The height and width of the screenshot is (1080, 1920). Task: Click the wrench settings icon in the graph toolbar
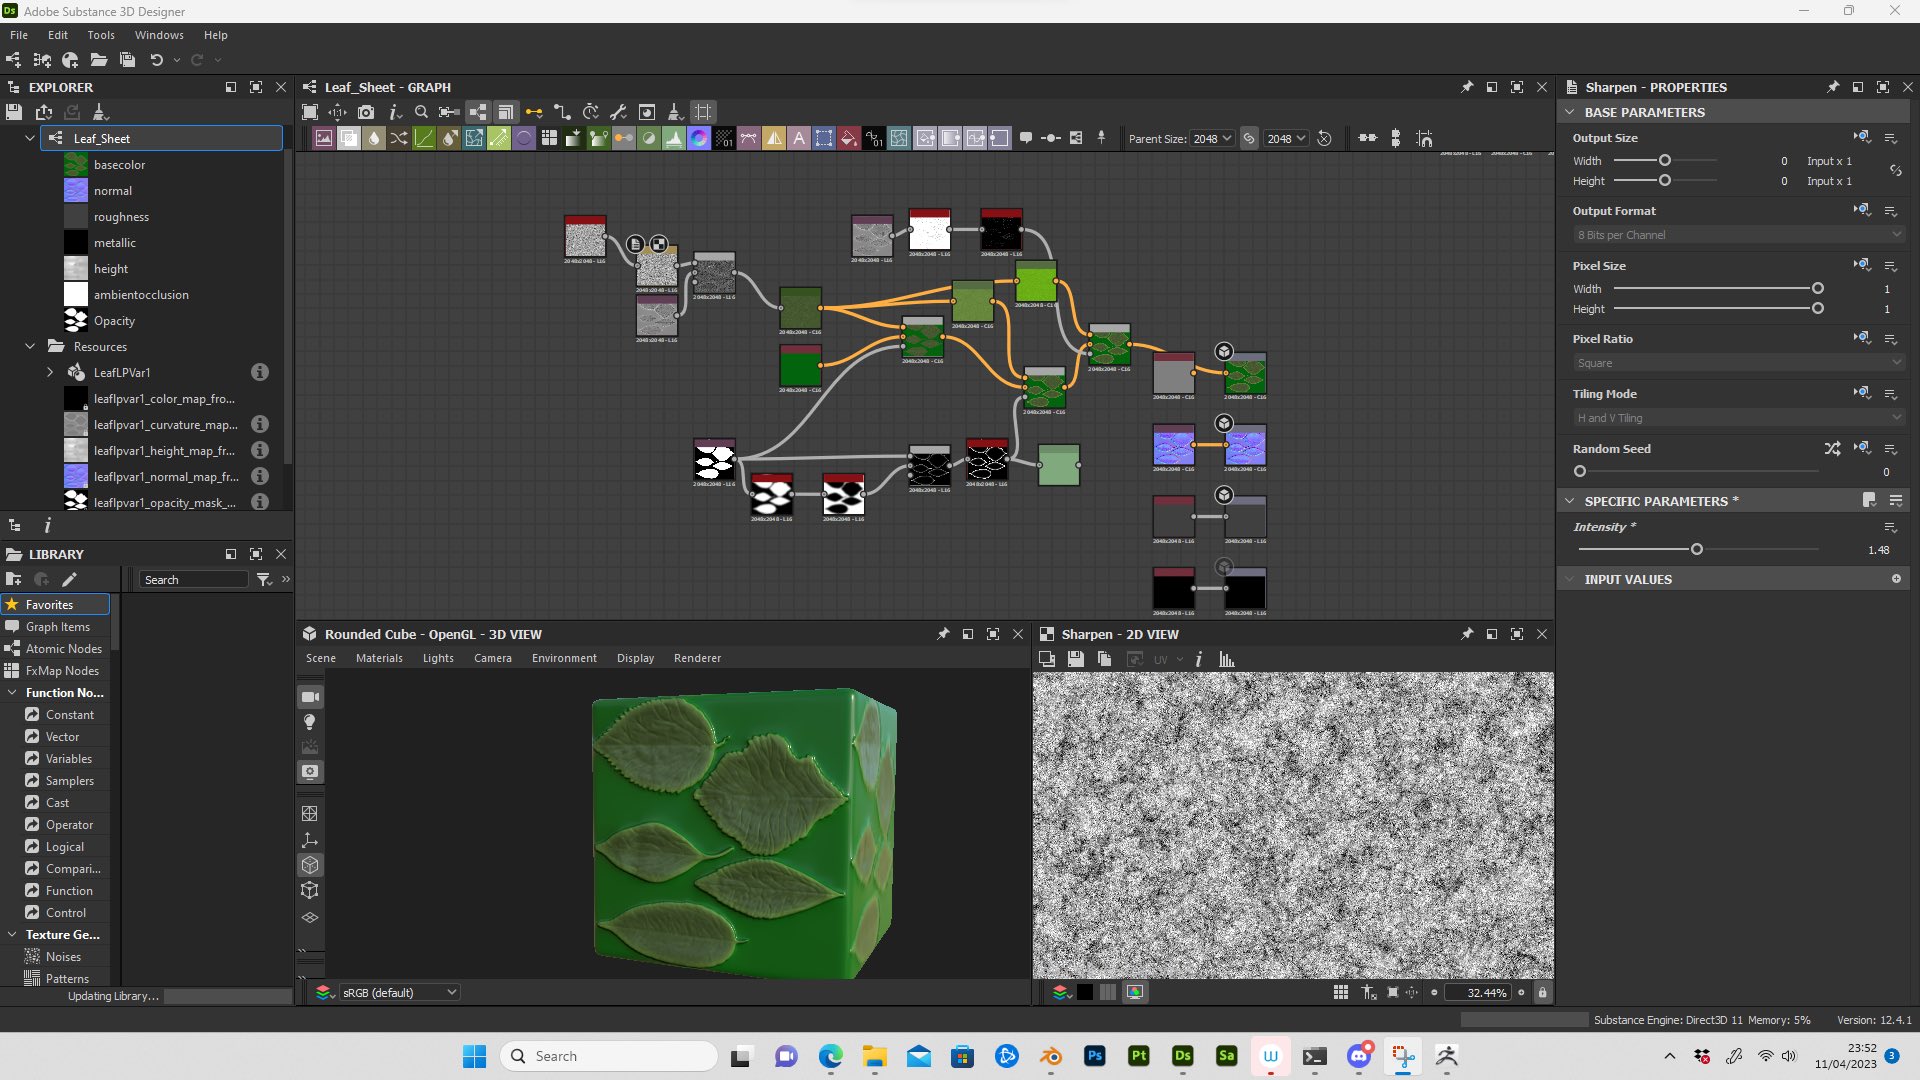coord(618,112)
